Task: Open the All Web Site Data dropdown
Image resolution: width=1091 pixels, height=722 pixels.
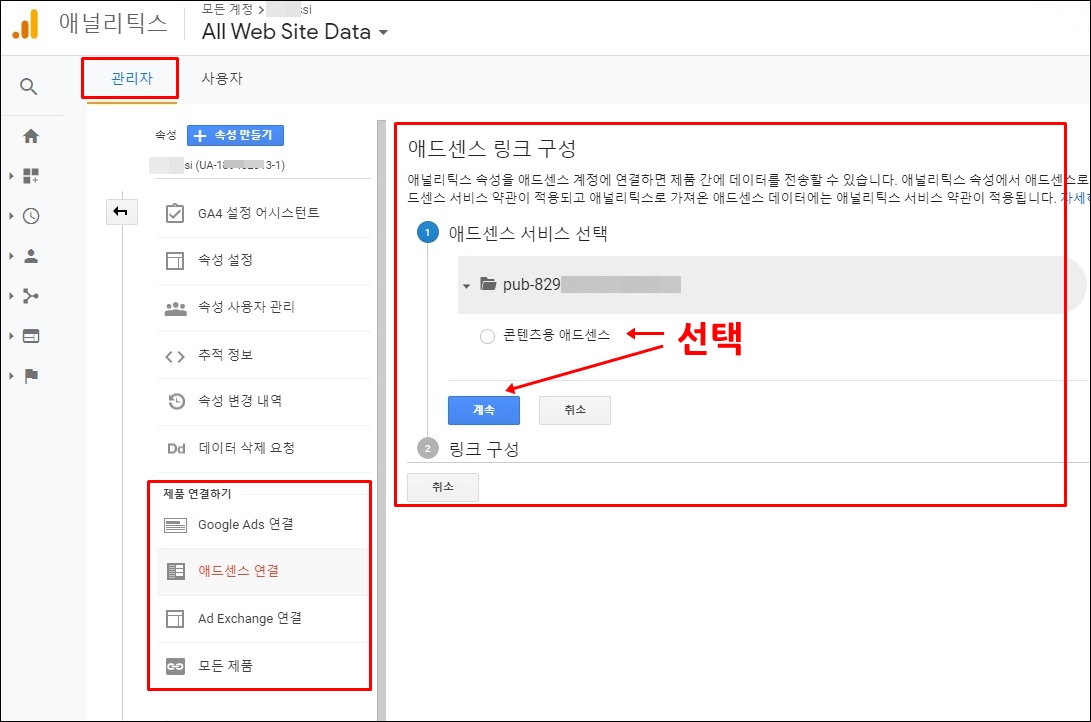Action: coord(295,31)
